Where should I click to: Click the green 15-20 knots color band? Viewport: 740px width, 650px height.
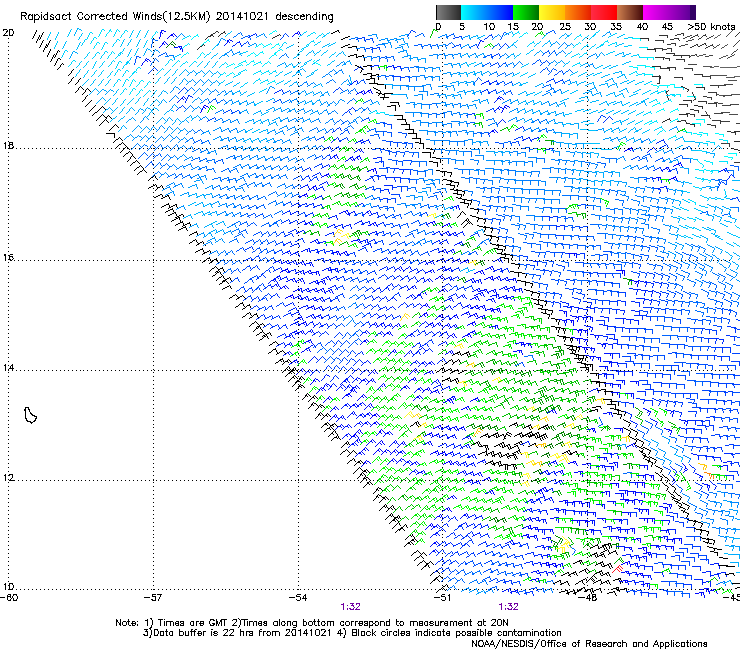[x=526, y=12]
